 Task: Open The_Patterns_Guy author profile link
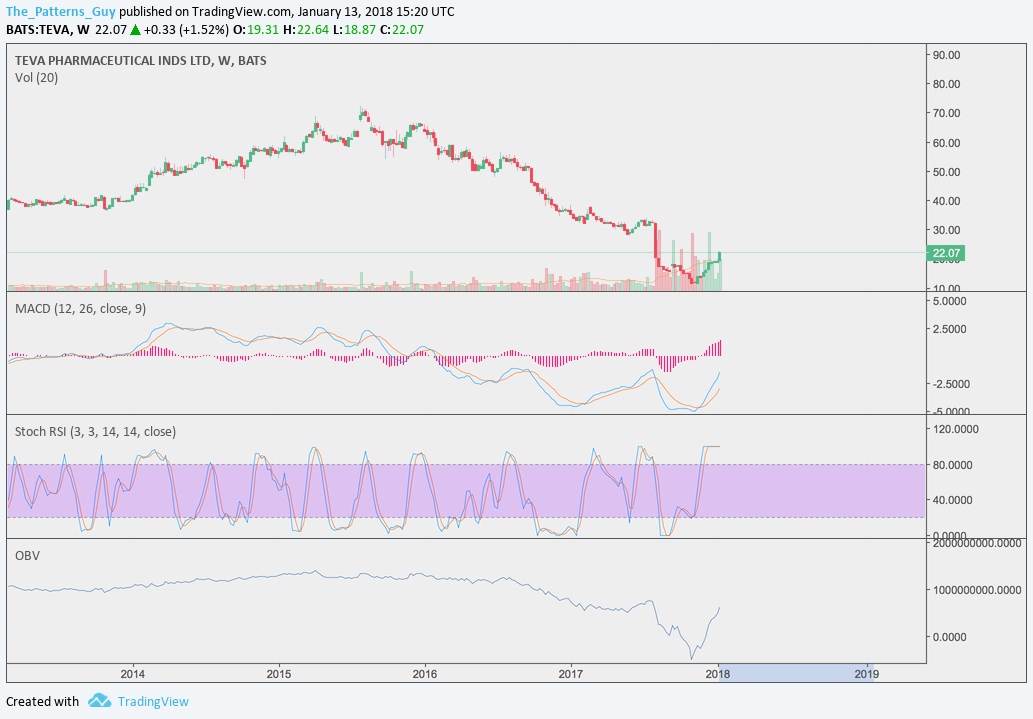pos(61,12)
